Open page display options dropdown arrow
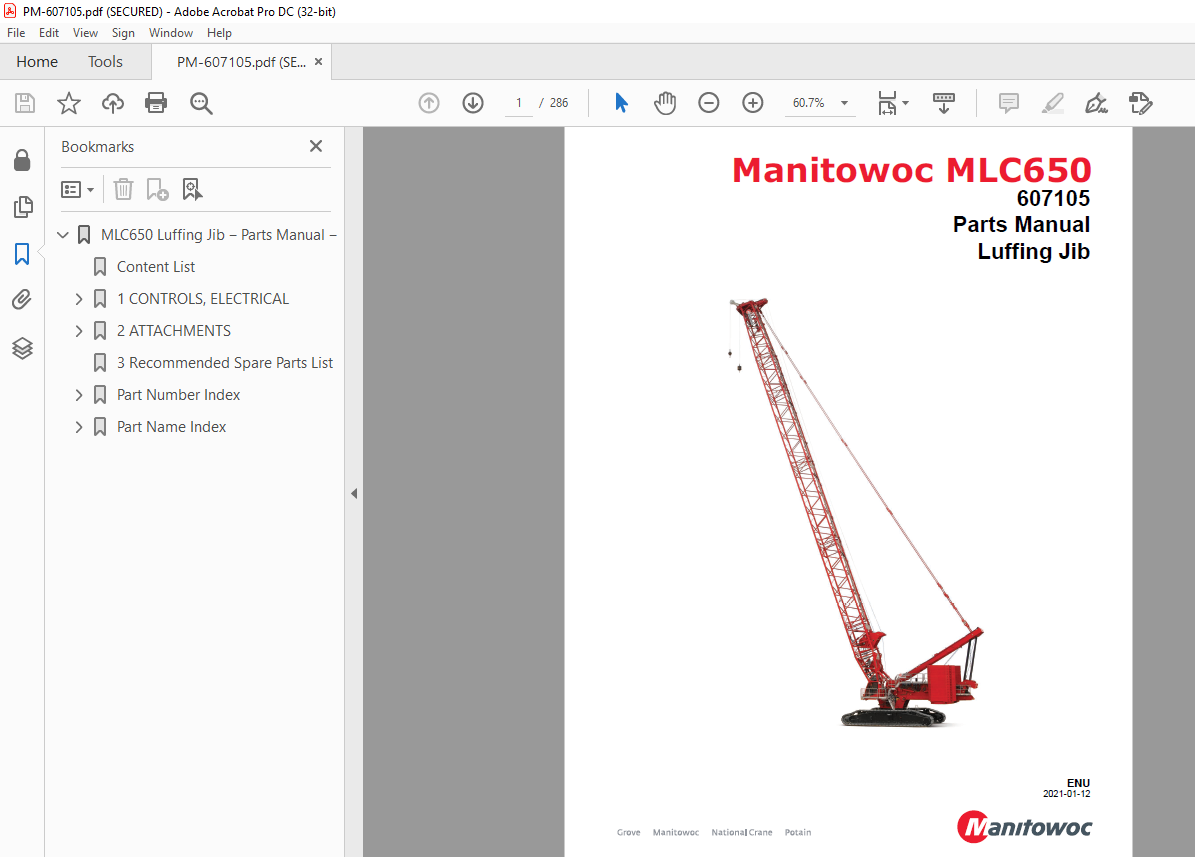Screen dimensions: 1195x857 (905, 103)
